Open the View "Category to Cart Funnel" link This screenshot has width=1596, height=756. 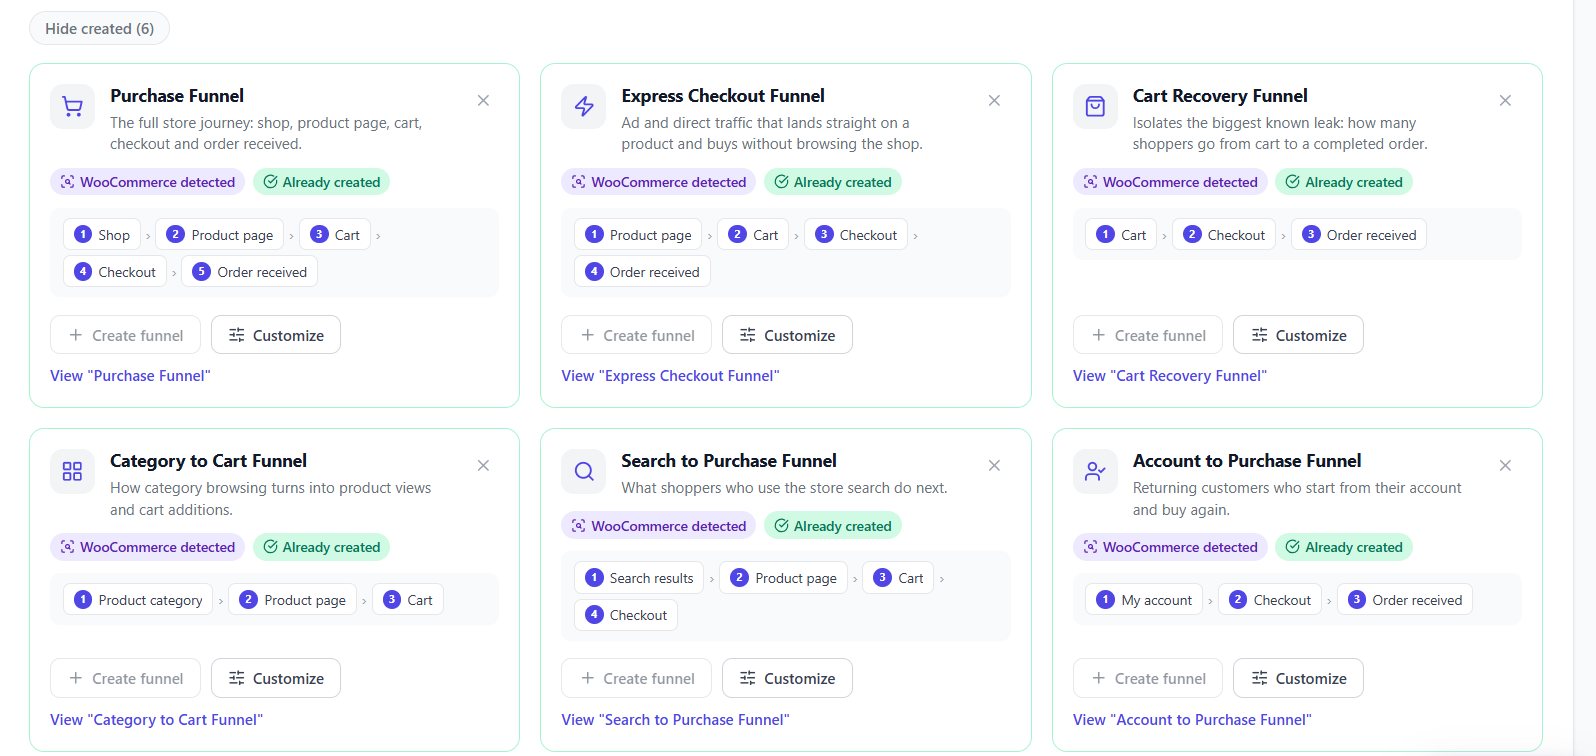156,720
